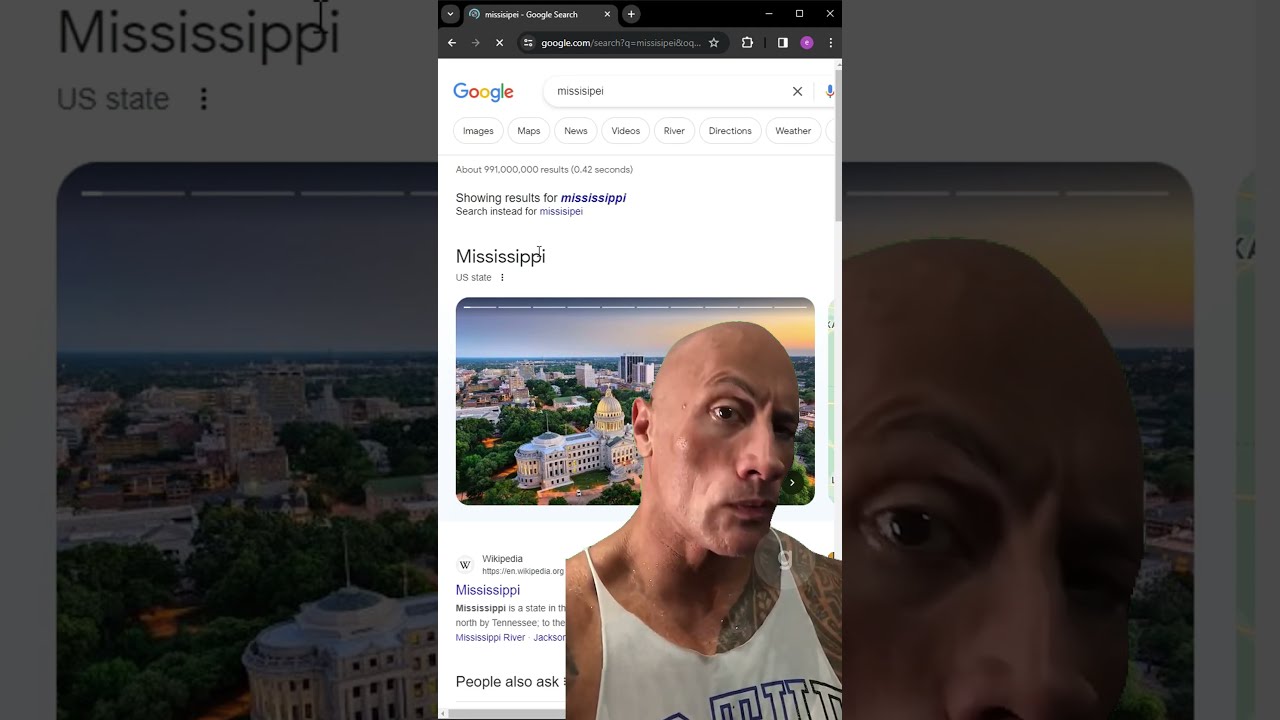The height and width of the screenshot is (720, 1280).
Task: Select the Weather filter chip
Action: click(x=793, y=131)
